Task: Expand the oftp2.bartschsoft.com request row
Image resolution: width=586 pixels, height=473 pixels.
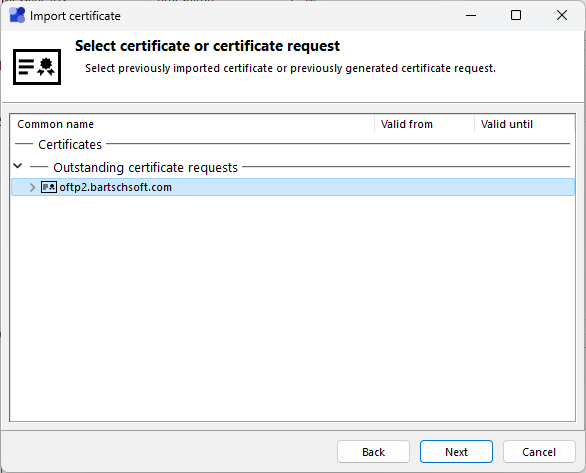Action: point(33,187)
